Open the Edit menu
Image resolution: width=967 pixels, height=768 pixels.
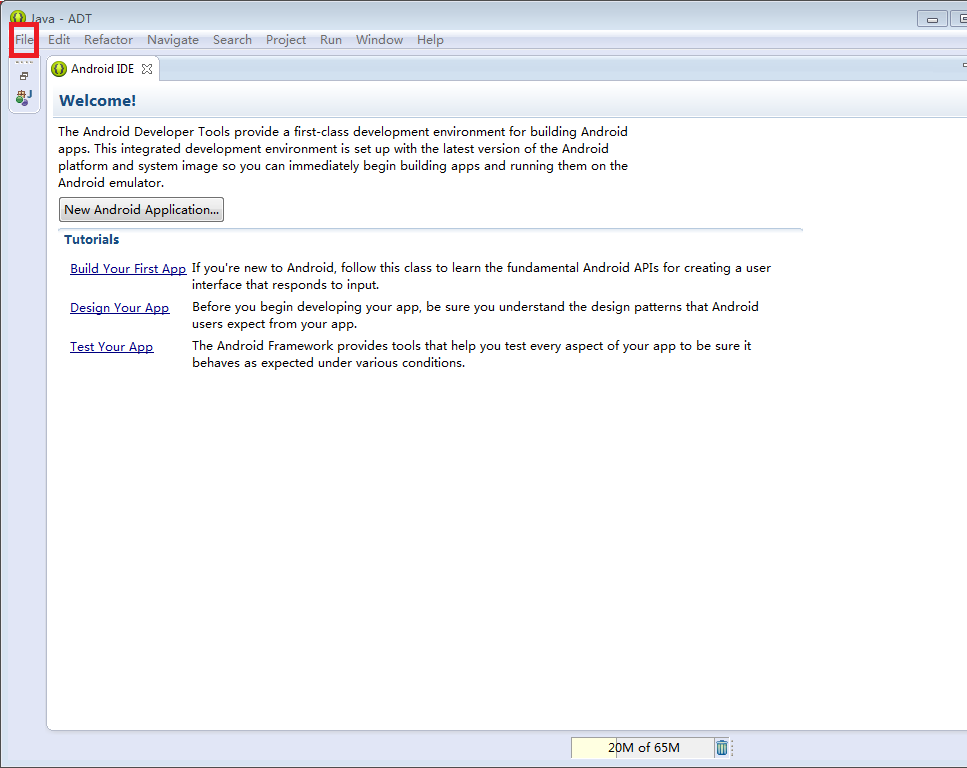(x=59, y=39)
